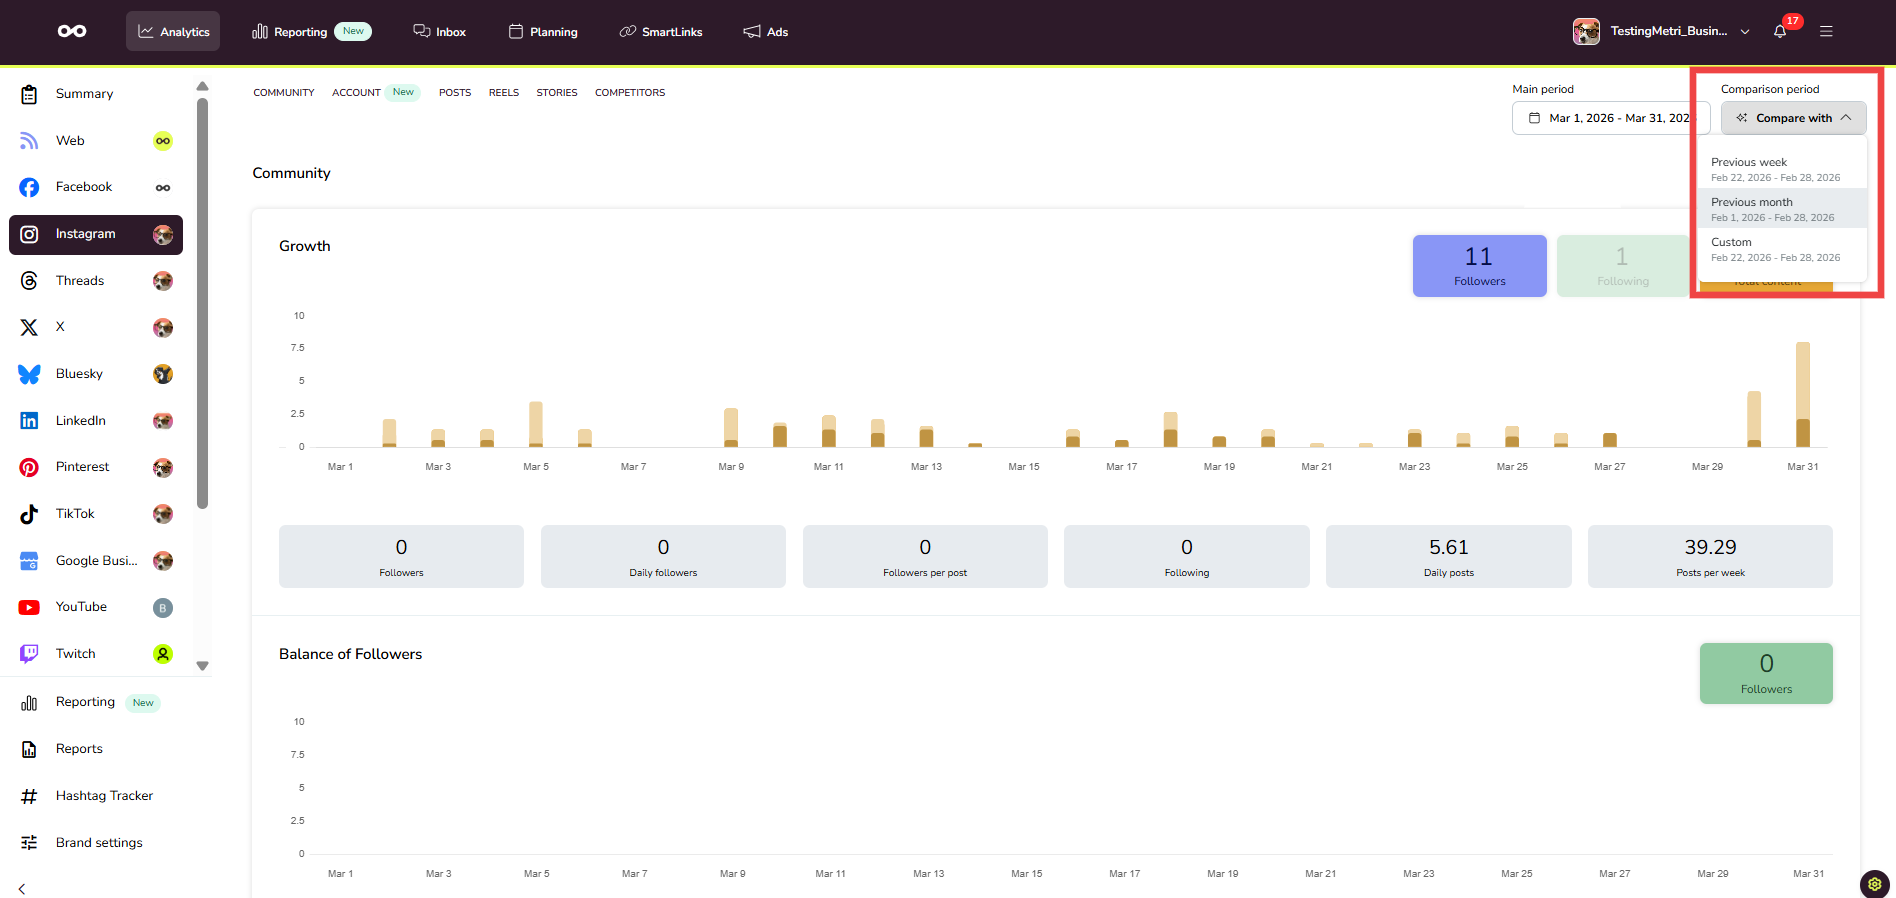Select Web analytics in the sidebar
The image size is (1896, 898).
96,141
